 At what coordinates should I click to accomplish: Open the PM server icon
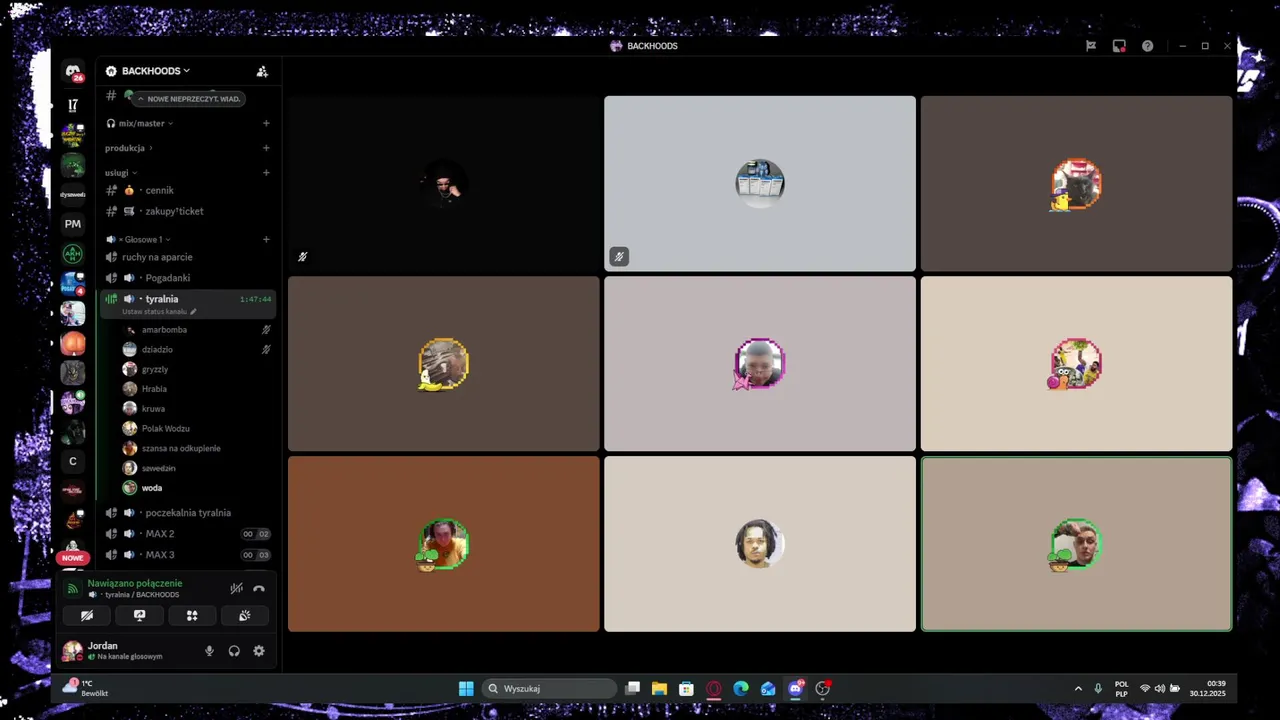(73, 224)
